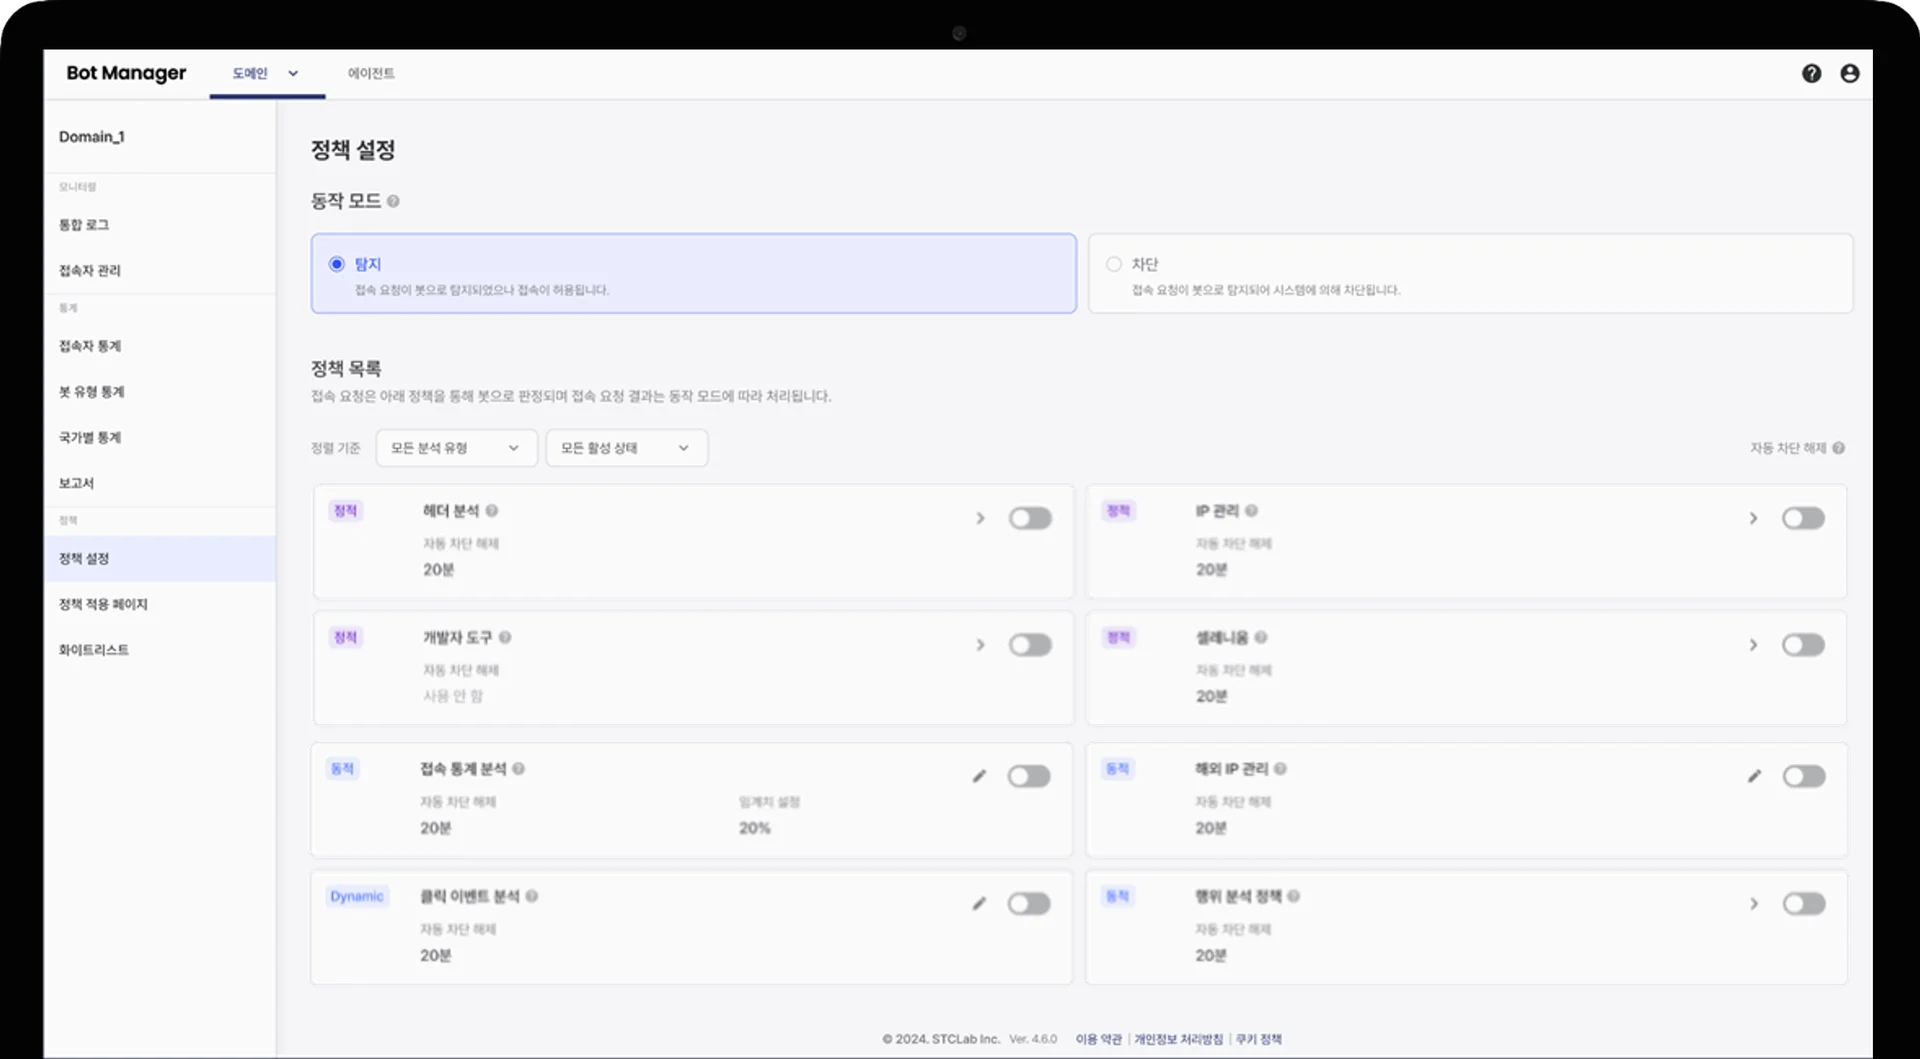1920x1059 pixels.
Task: Open the 이용 약관 footer link
Action: [x=1098, y=1039]
